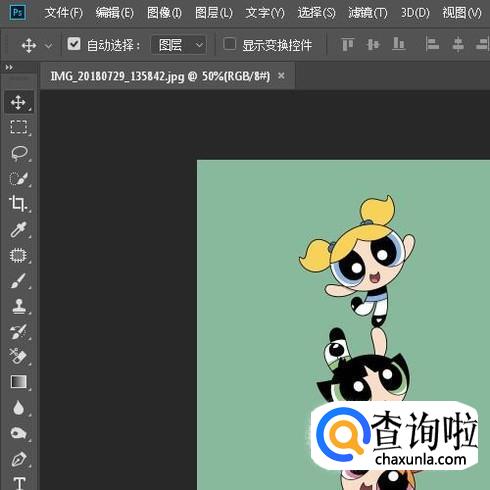This screenshot has height=490, width=490.
Task: Align horizontal centers of layers
Action: click(458, 44)
